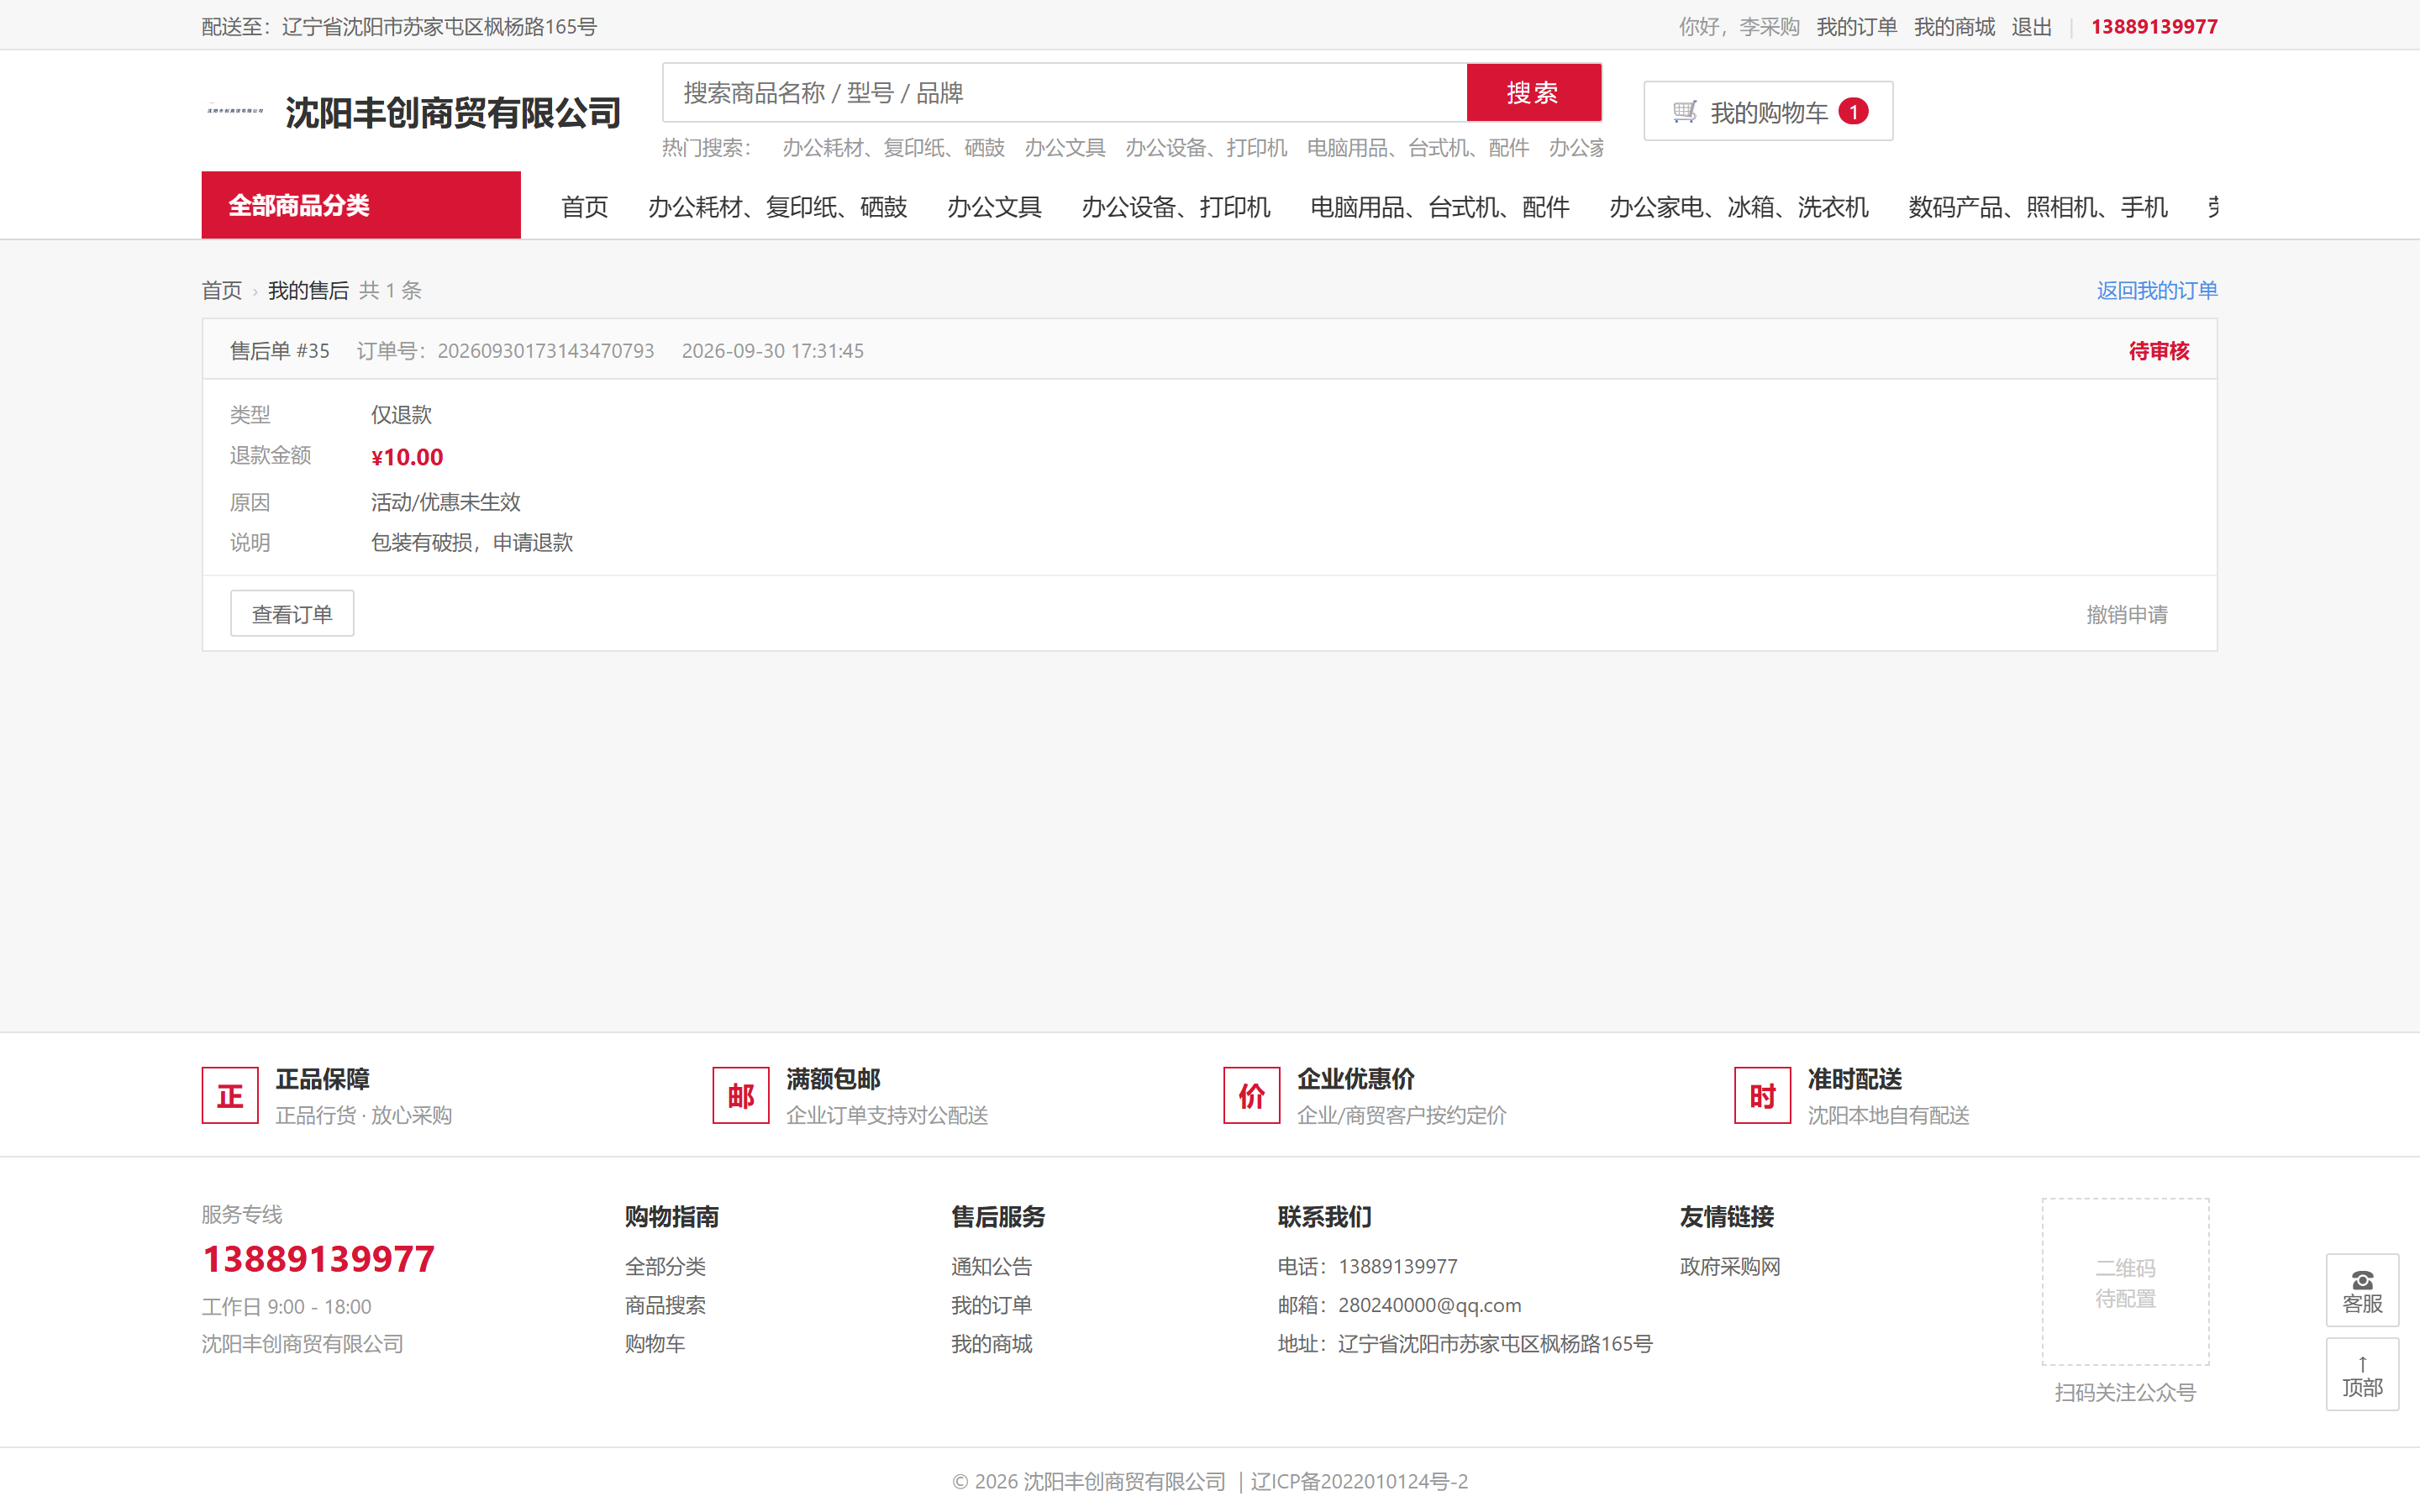Open 数码产品、照相机、手机 nav category
This screenshot has width=2420, height=1512.
pyautogui.click(x=2038, y=207)
